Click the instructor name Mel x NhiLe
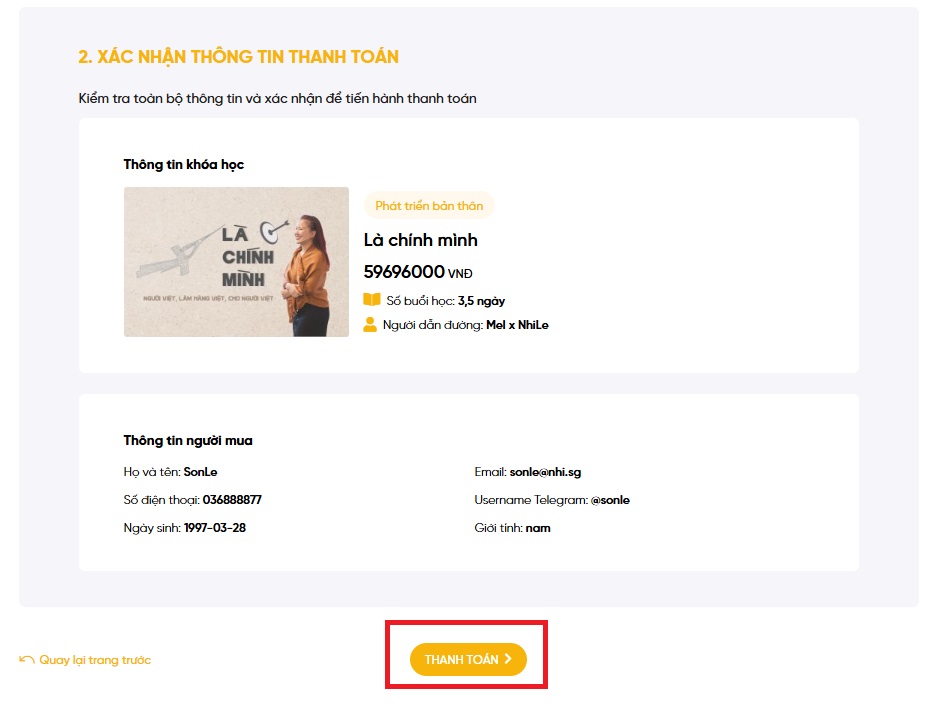 517,325
